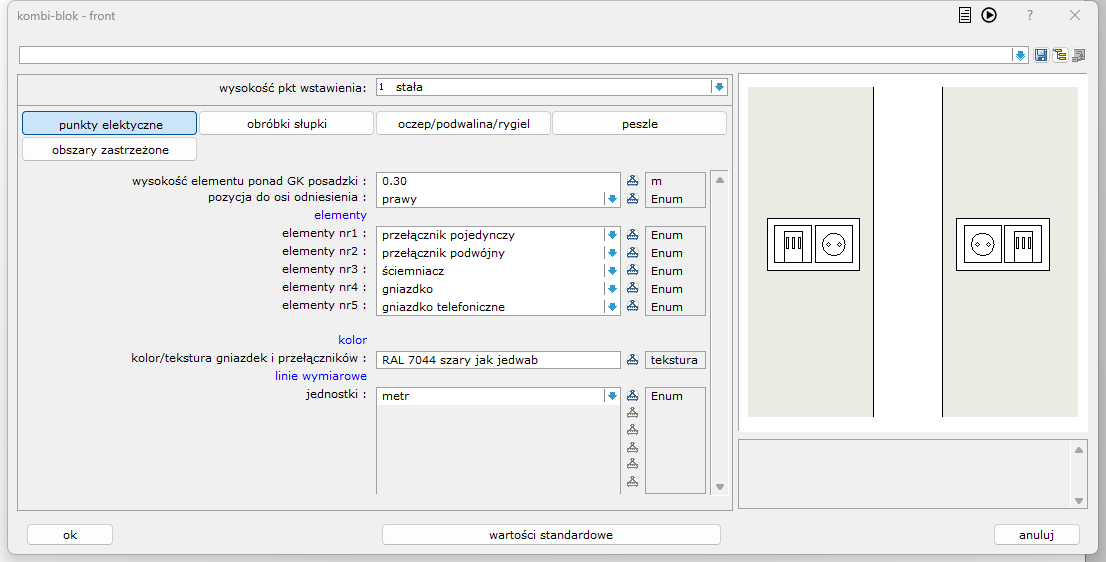
Task: Click the stamp icon beside 'jednostki' row
Action: tap(632, 396)
